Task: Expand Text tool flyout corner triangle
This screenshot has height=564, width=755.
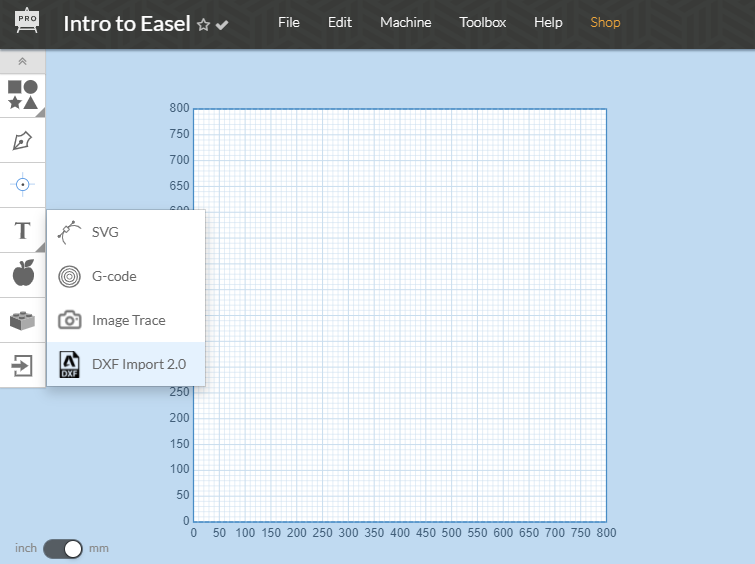Action: (x=40, y=247)
